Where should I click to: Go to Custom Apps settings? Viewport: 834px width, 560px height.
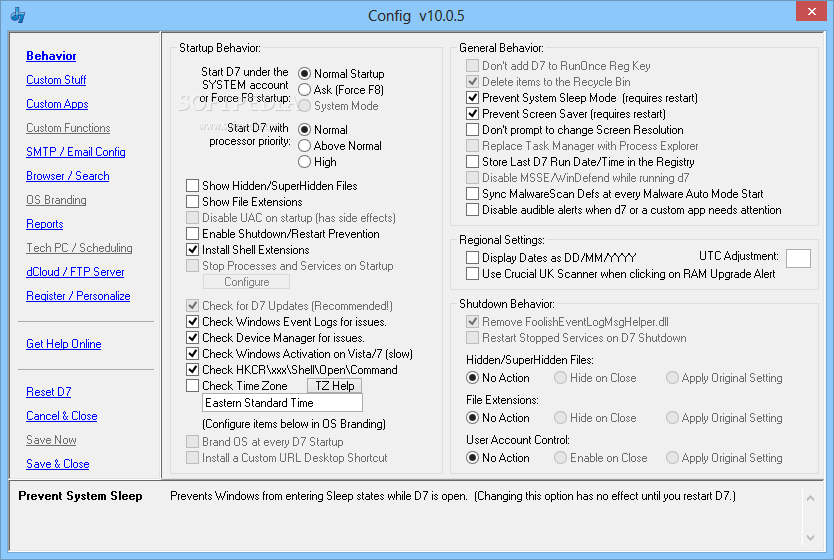(x=57, y=104)
